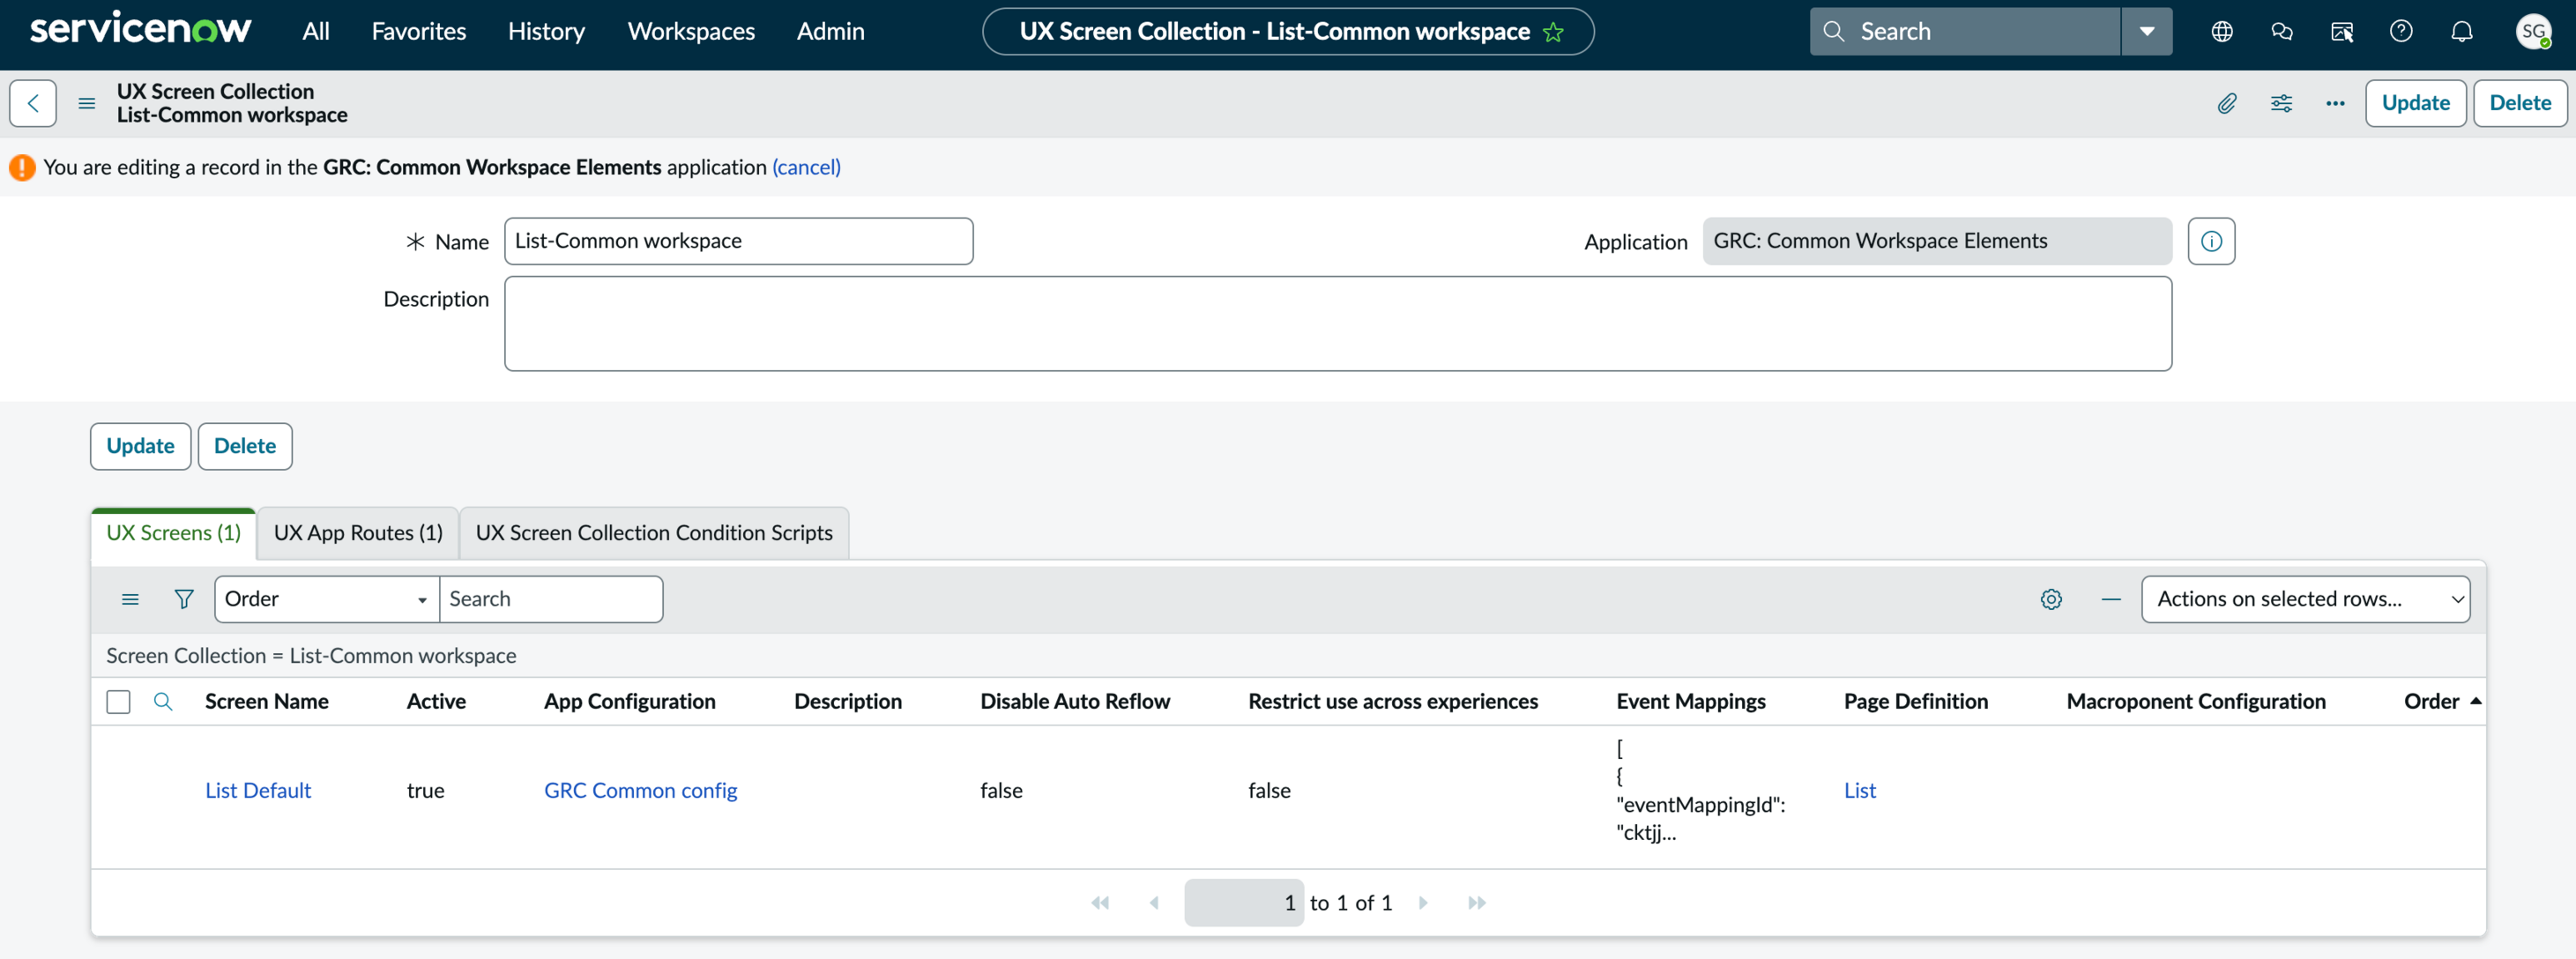The image size is (2576, 959).
Task: Go to first page of list
Action: (1100, 903)
